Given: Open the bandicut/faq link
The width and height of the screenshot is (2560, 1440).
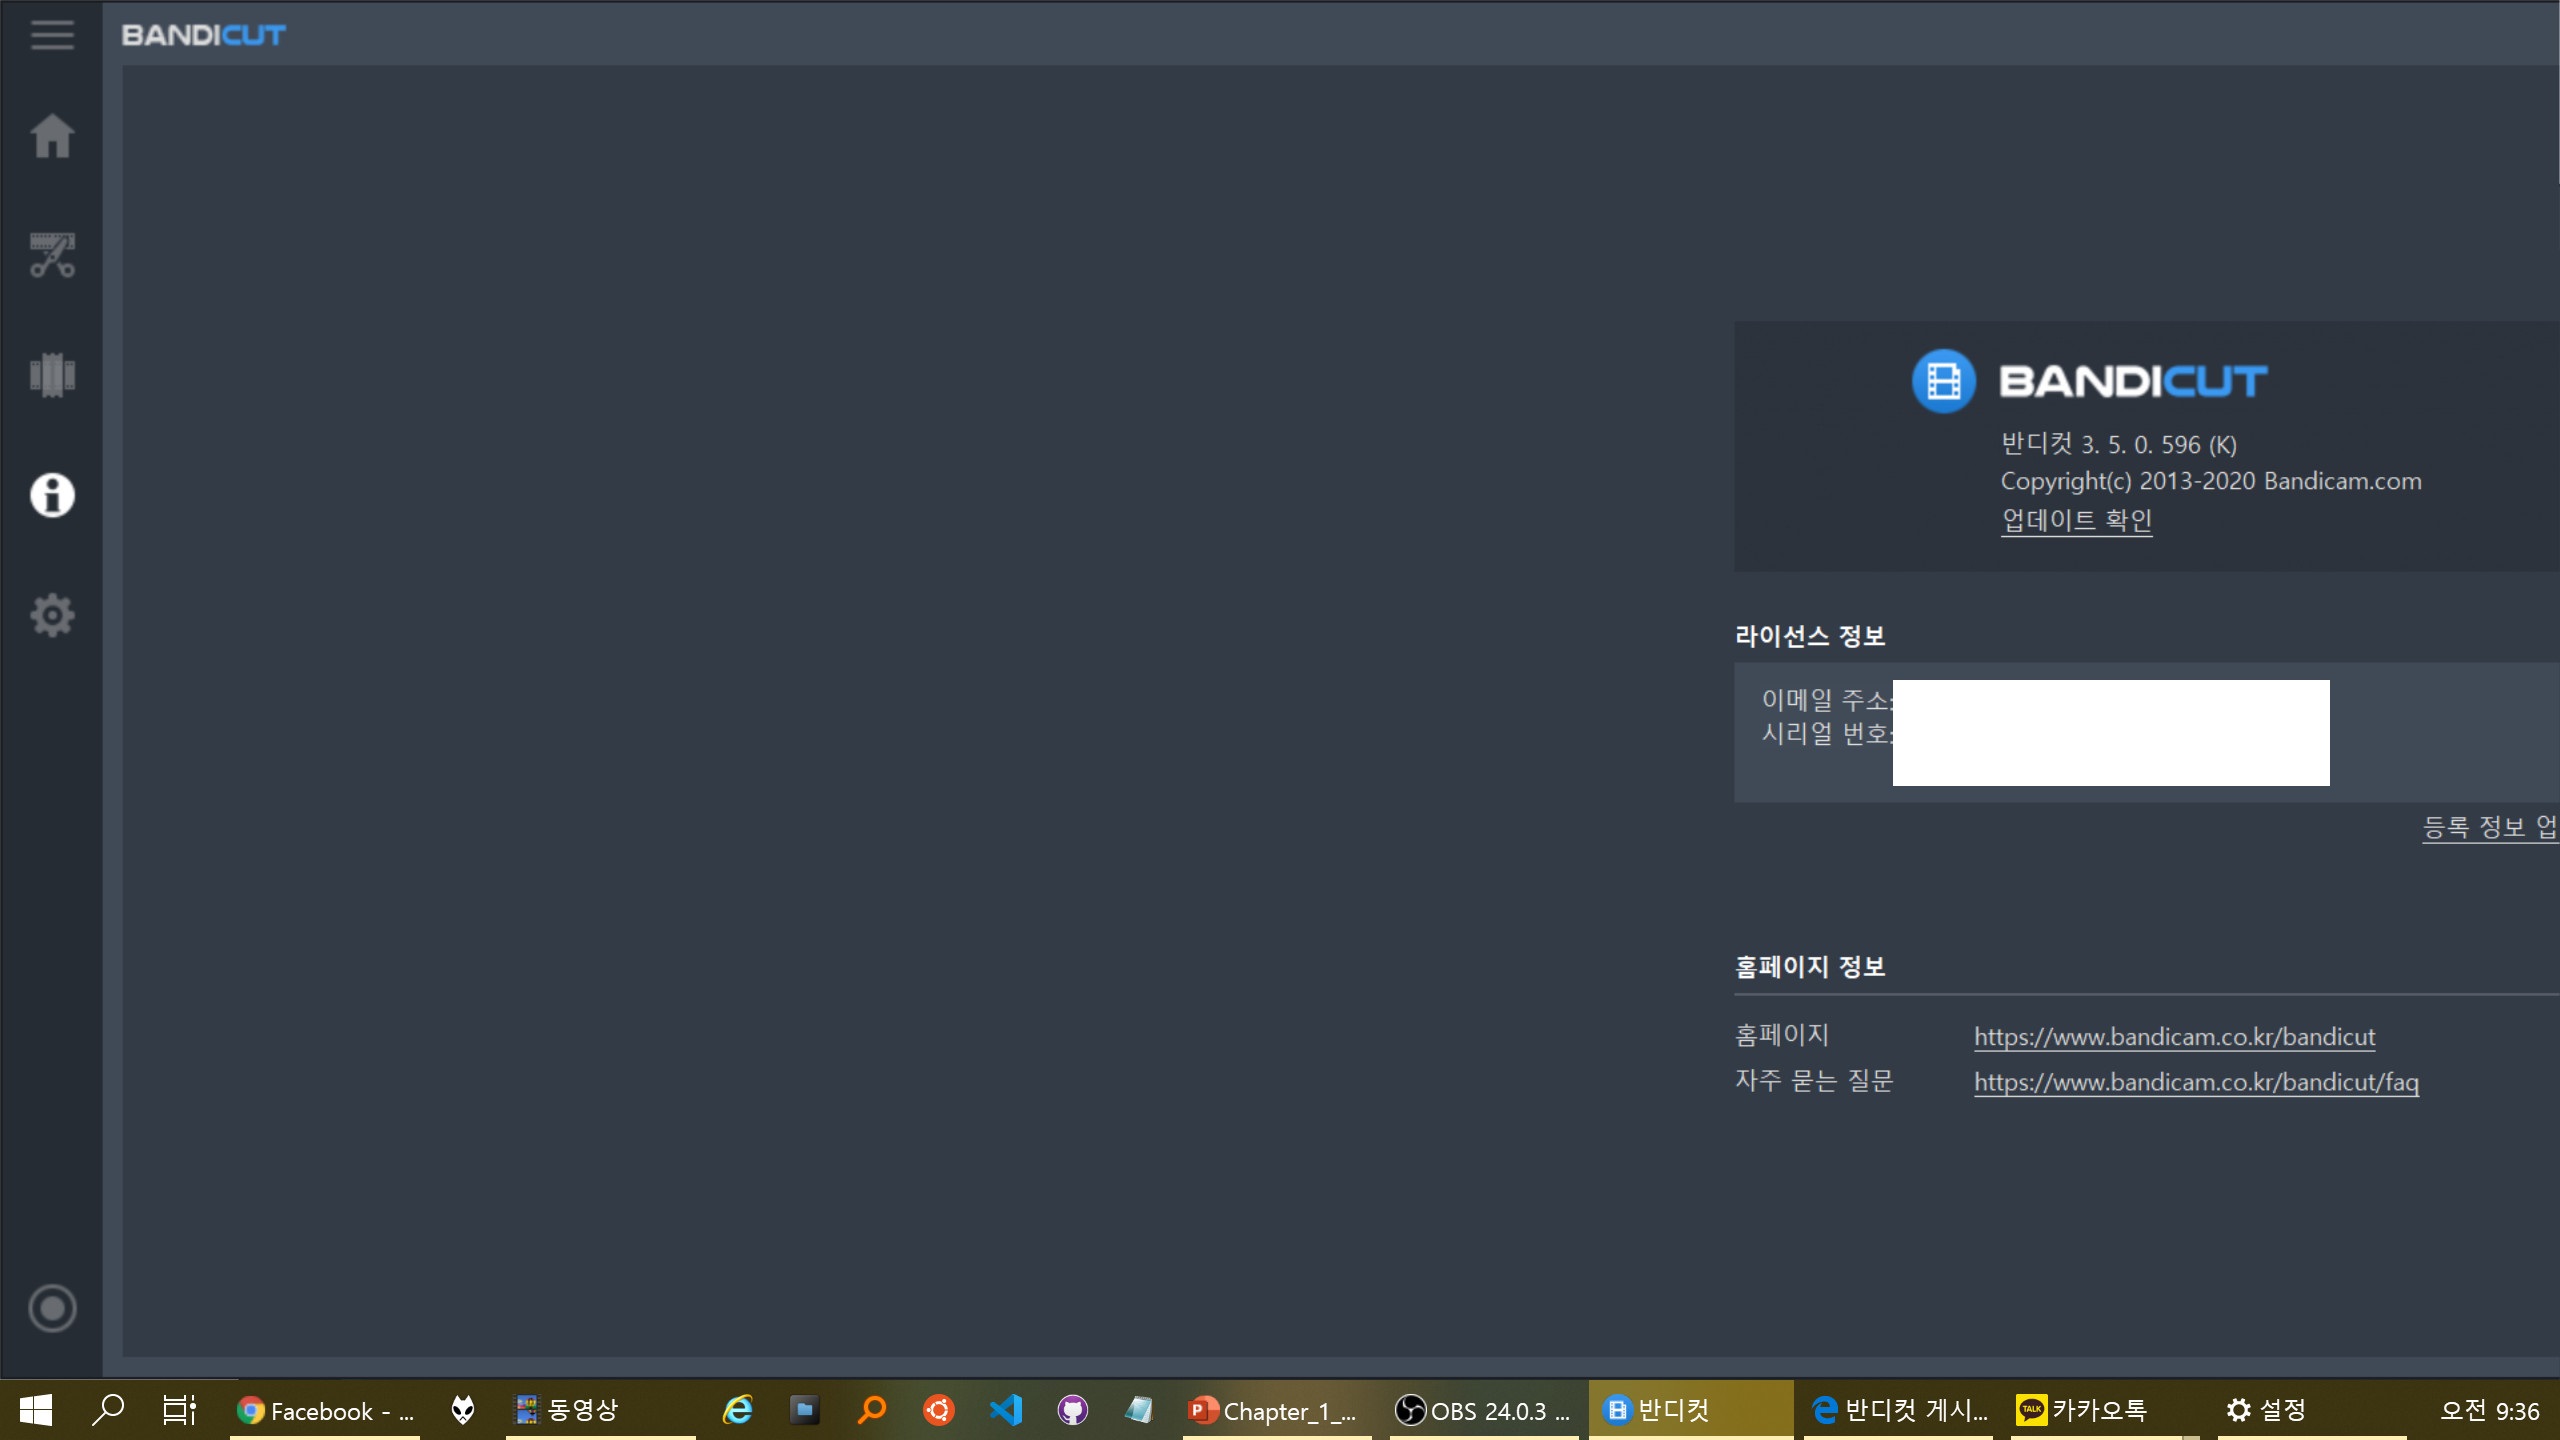Looking at the screenshot, I should (x=2196, y=1082).
